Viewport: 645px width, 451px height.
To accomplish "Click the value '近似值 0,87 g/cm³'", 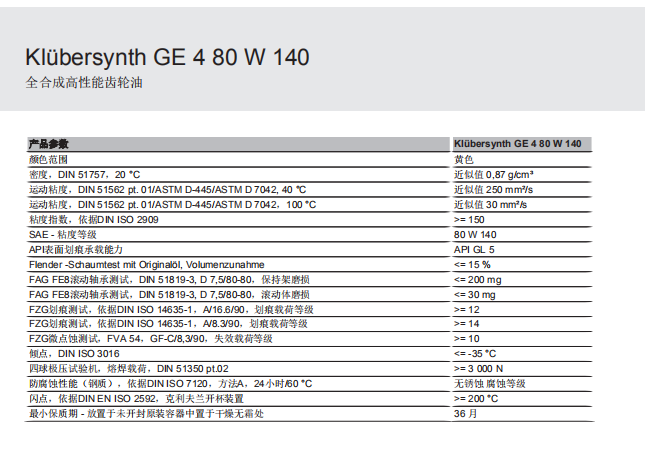I will [x=494, y=174].
